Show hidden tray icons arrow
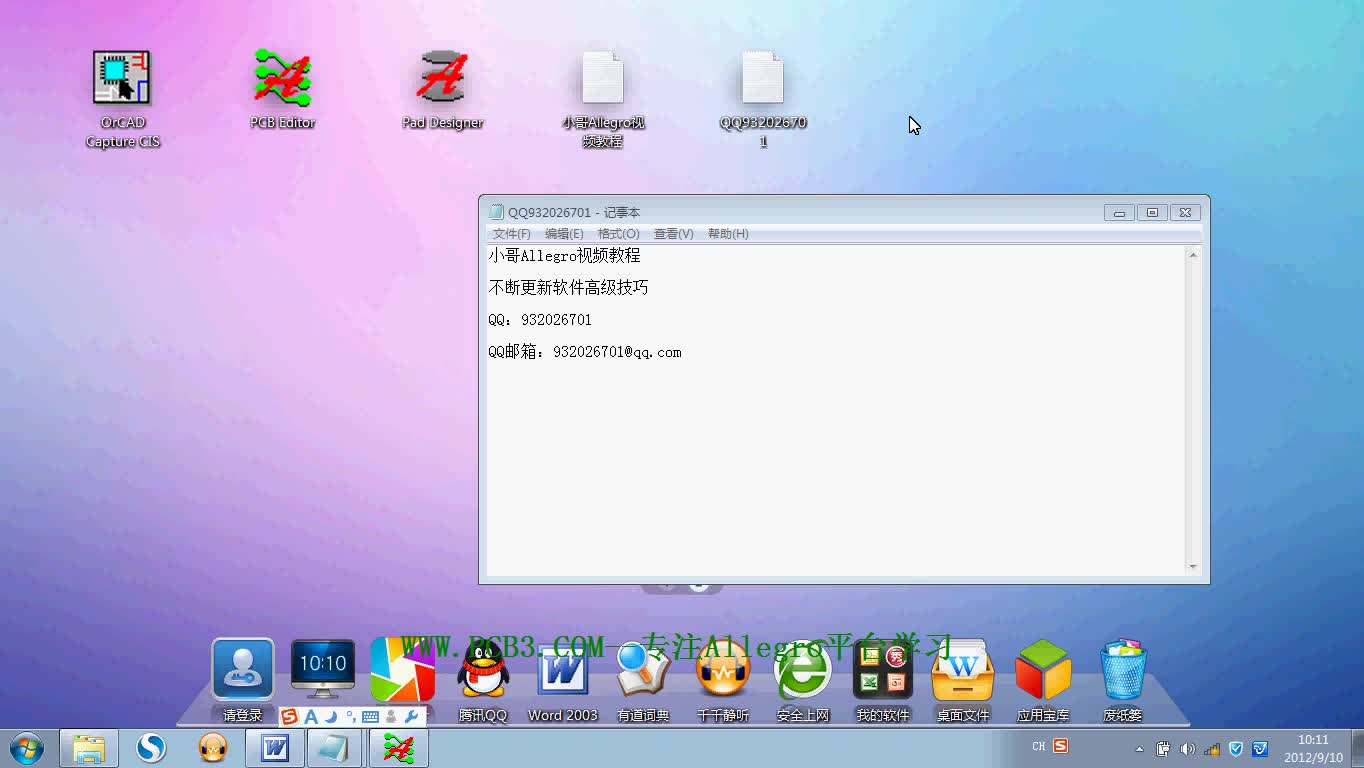This screenshot has height=768, width=1364. [1139, 749]
